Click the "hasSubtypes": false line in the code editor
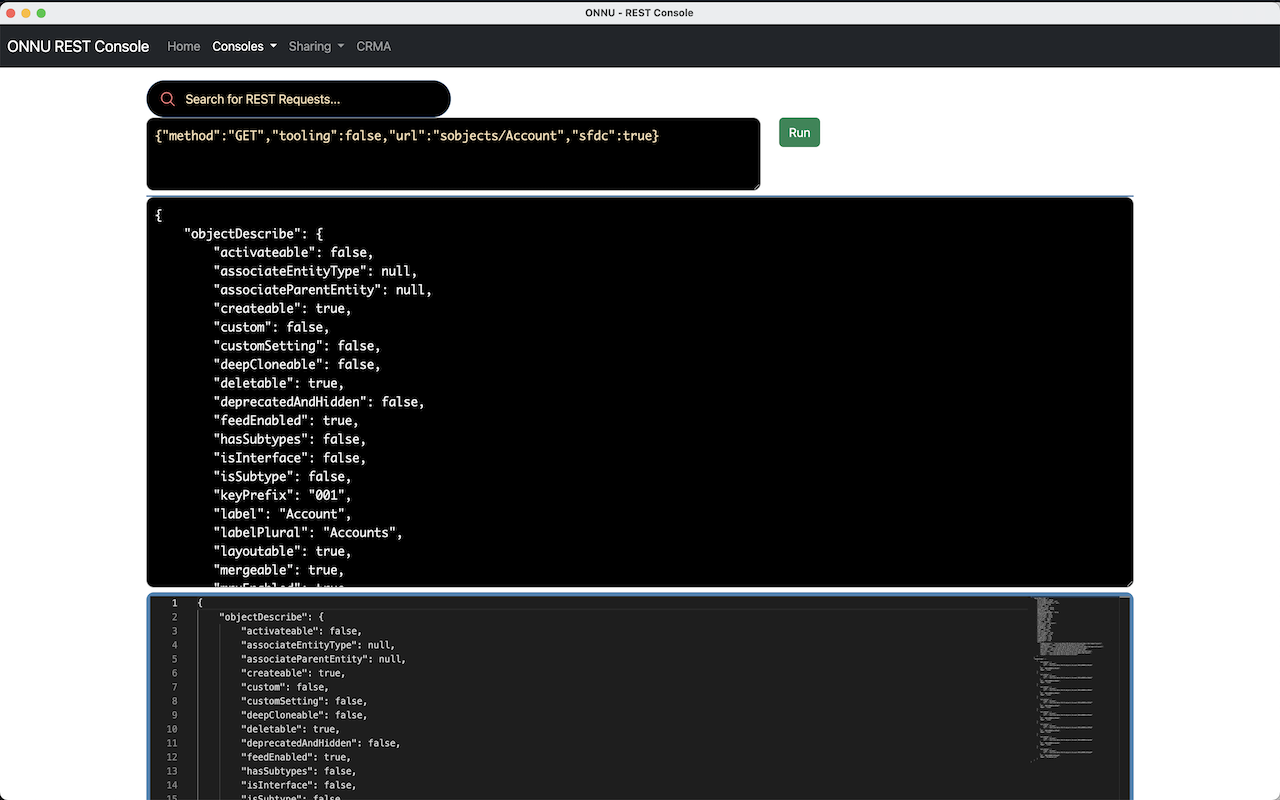The height and width of the screenshot is (800, 1280). tap(298, 771)
